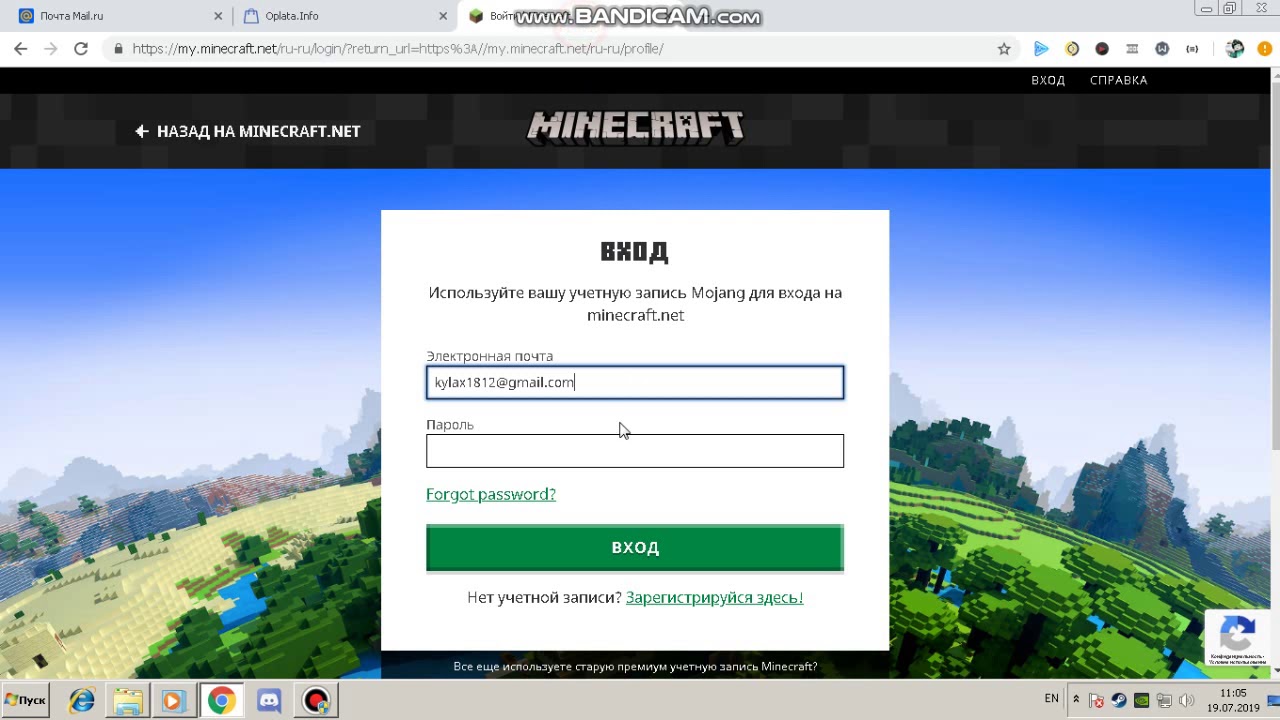Click old premium Minecraft account text
The width and height of the screenshot is (1280, 720).
click(635, 666)
